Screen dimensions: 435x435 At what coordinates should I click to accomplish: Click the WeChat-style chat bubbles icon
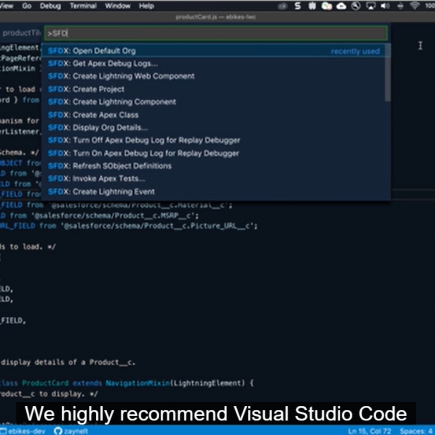point(327,6)
